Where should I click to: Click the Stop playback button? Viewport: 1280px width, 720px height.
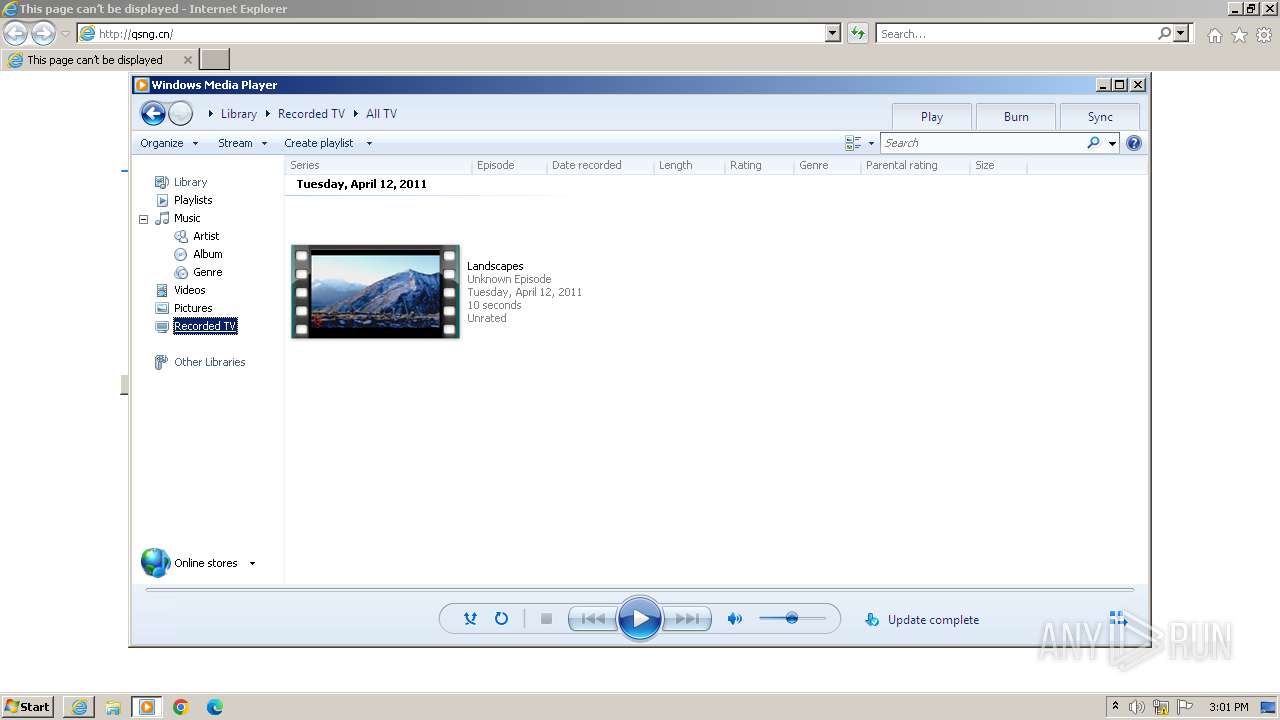click(x=546, y=619)
